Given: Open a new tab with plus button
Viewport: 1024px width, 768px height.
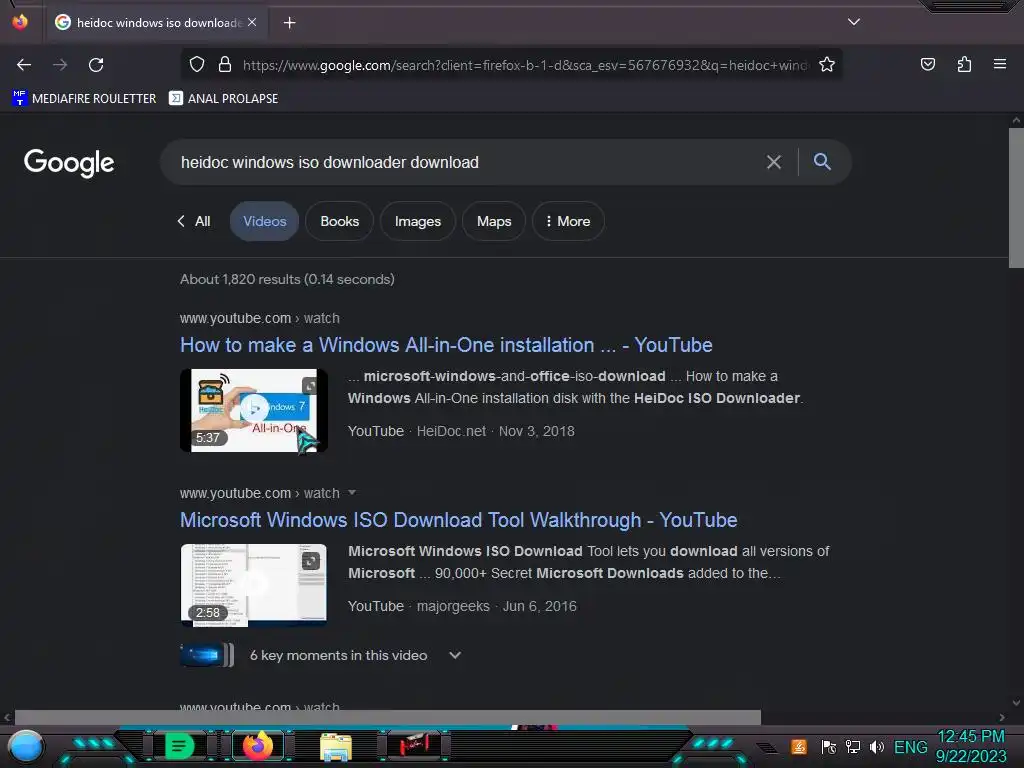Looking at the screenshot, I should coord(289,23).
